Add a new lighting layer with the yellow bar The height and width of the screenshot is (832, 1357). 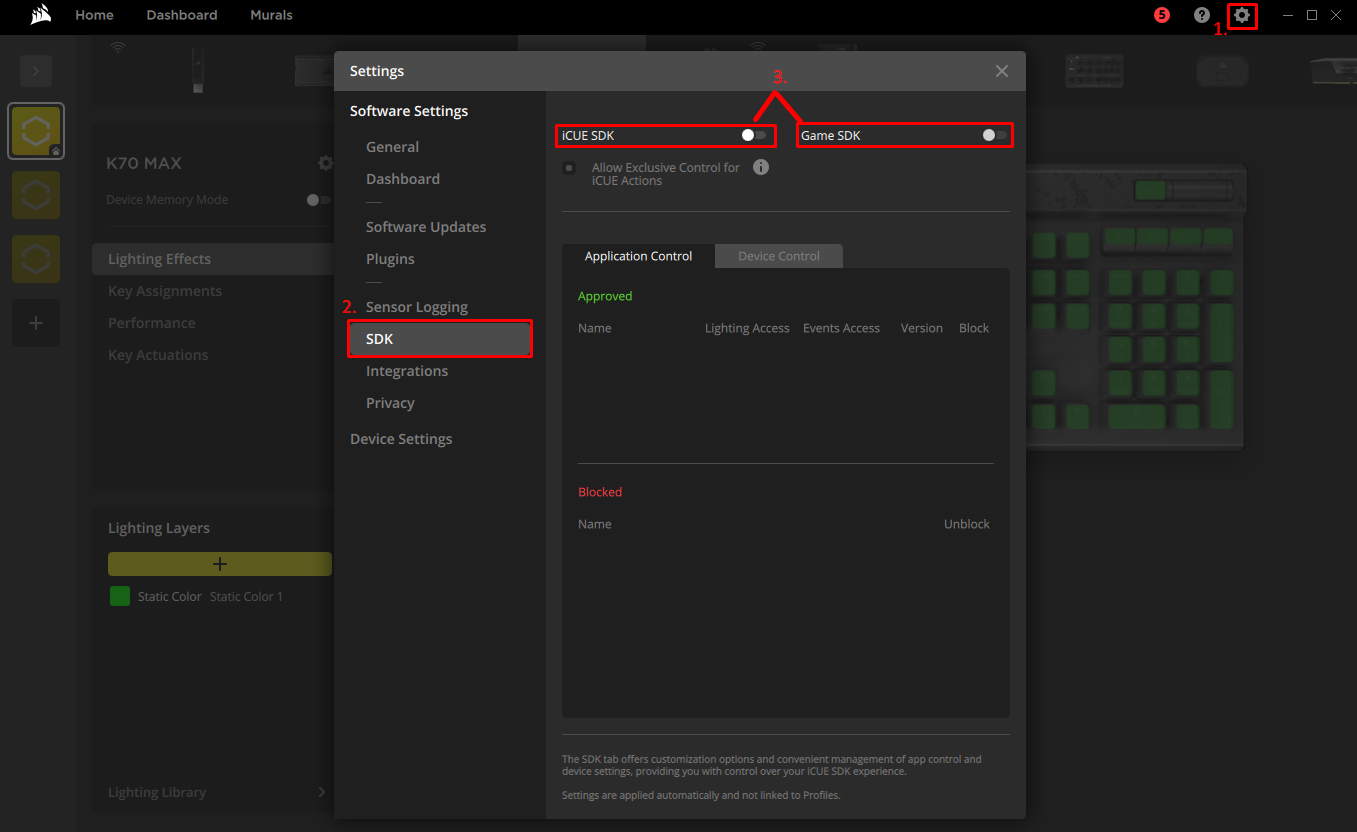219,563
